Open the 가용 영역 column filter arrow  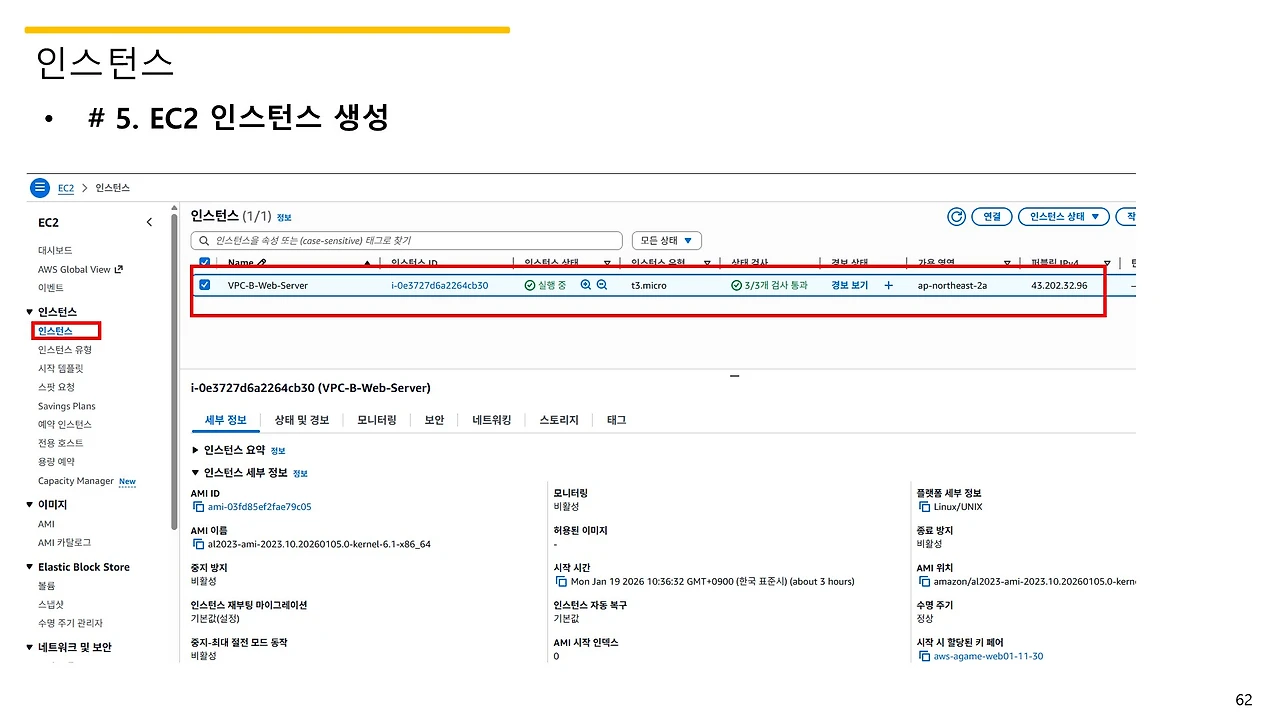coord(1007,263)
